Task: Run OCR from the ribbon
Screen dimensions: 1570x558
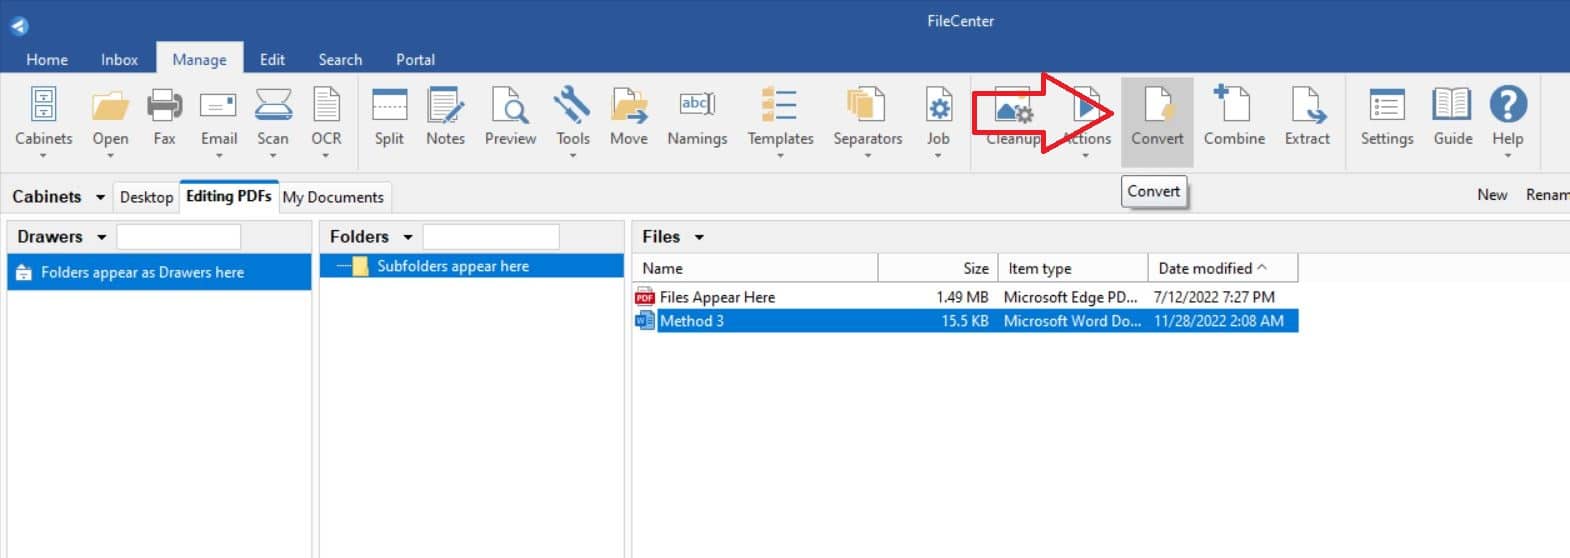Action: tap(326, 118)
